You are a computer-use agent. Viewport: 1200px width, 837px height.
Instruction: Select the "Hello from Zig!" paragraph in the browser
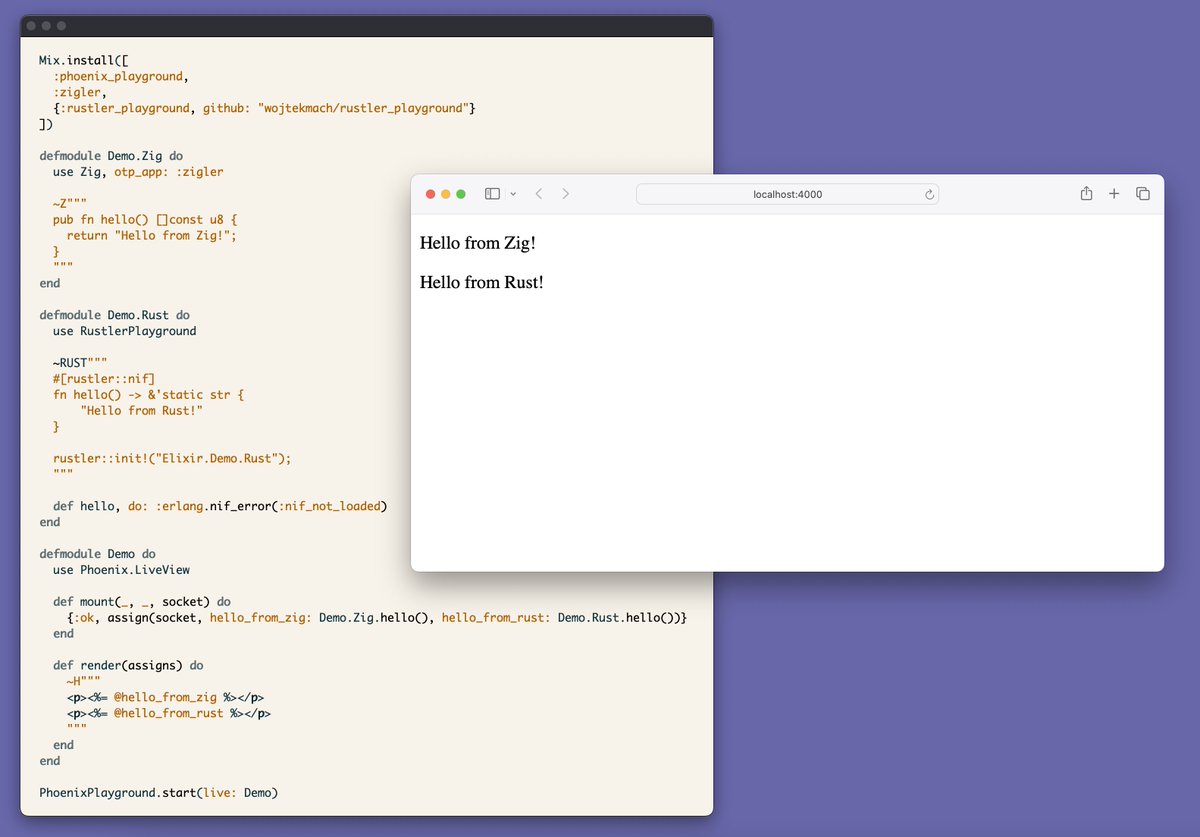point(478,243)
